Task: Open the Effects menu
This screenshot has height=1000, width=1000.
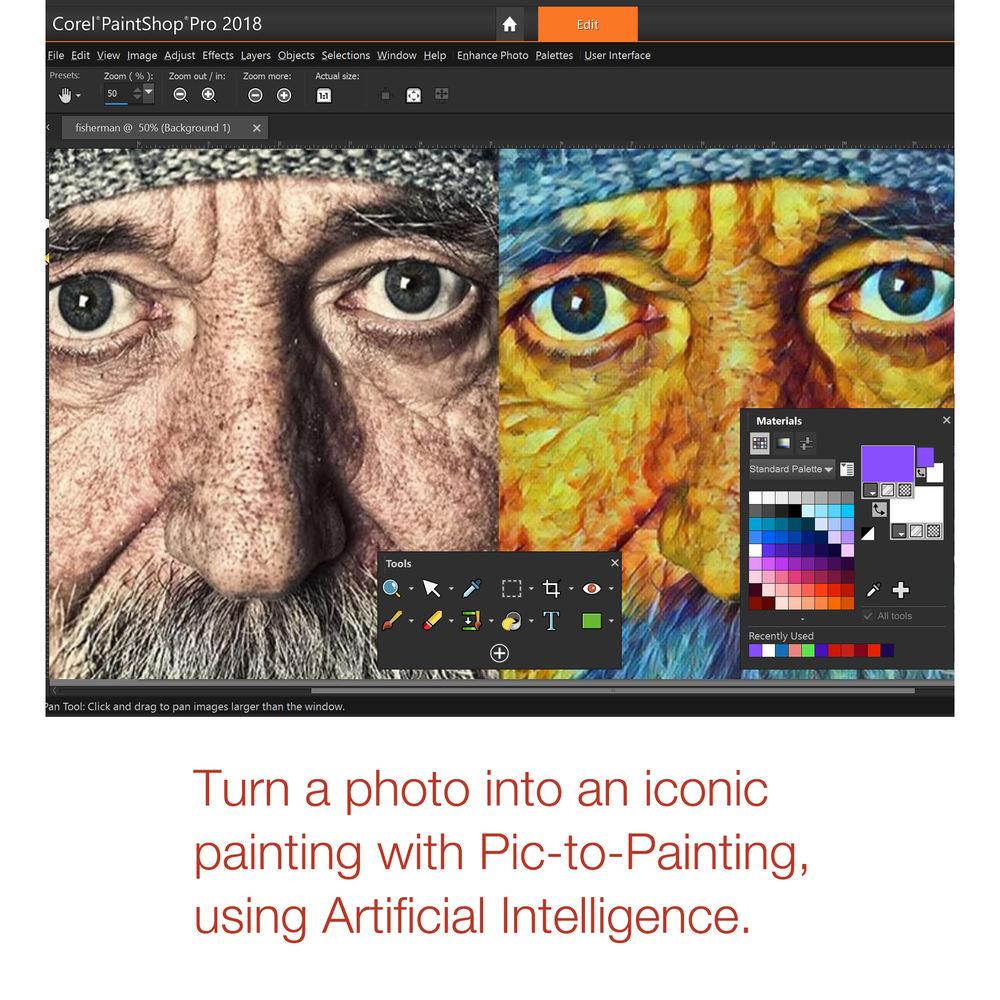Action: click(x=218, y=56)
